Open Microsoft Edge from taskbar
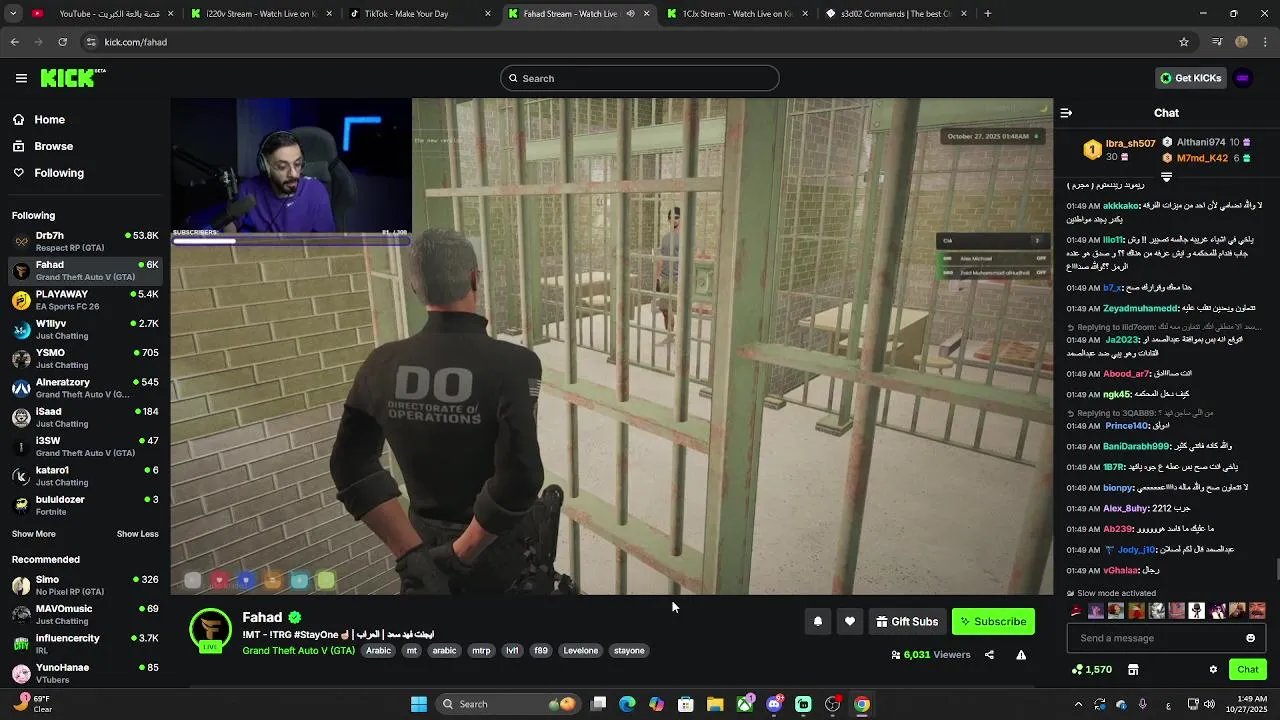This screenshot has width=1280, height=720. (627, 704)
